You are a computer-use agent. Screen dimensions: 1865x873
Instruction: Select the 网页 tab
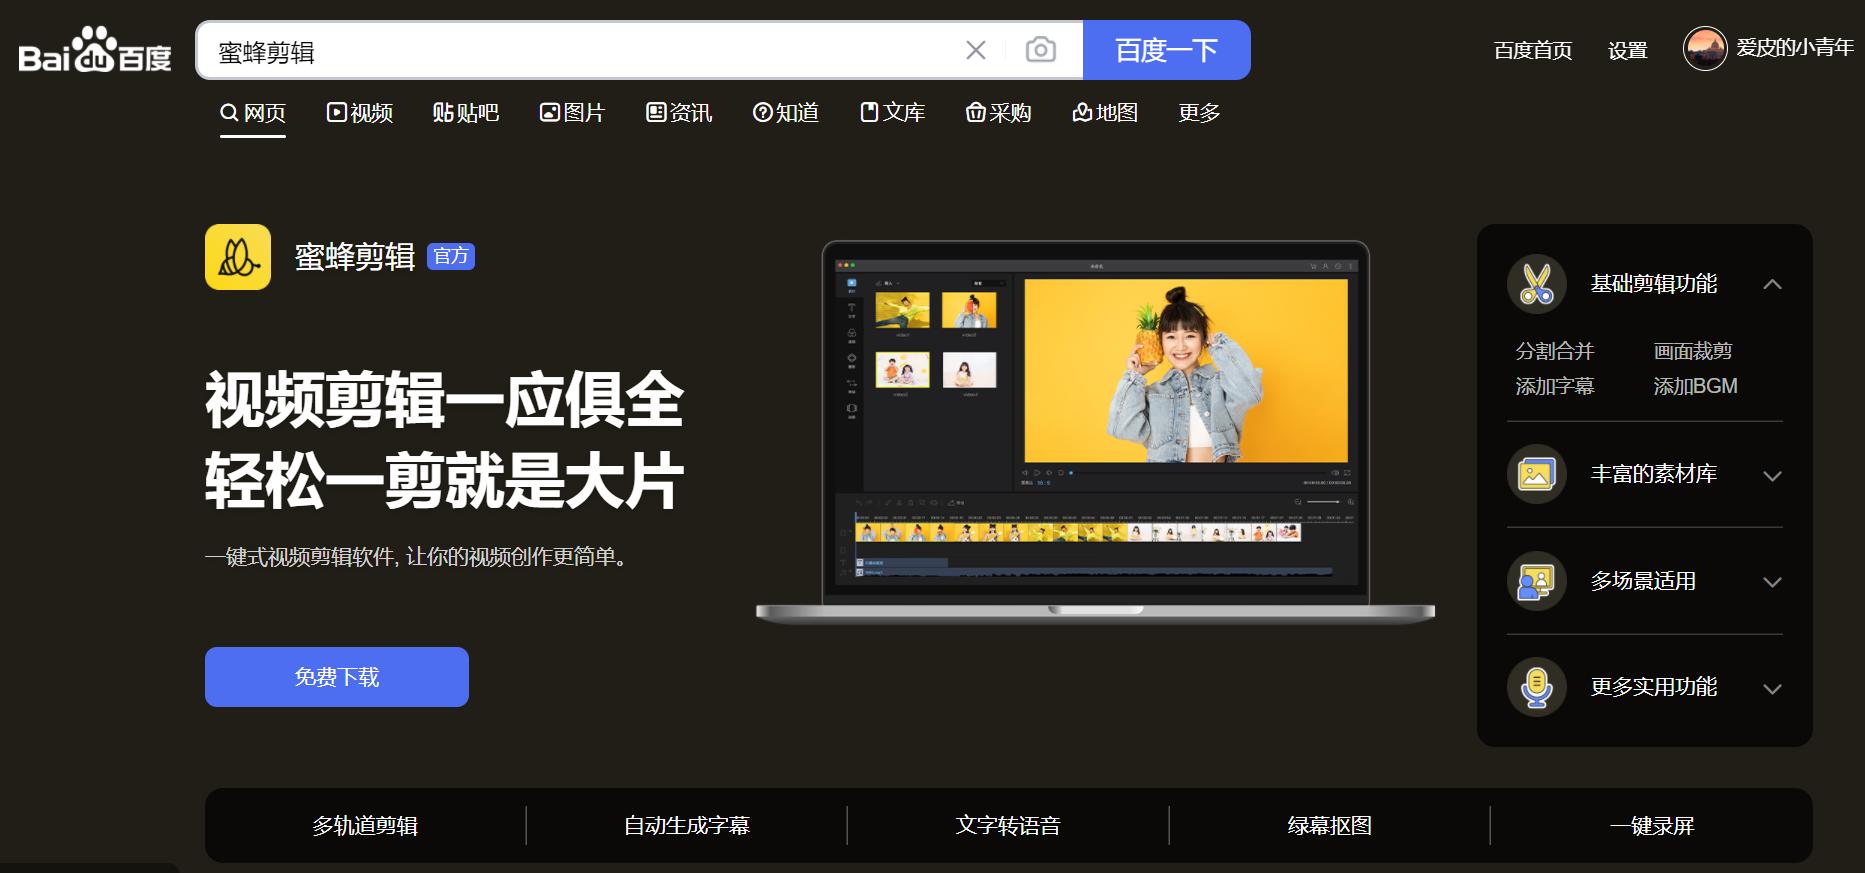tap(253, 113)
